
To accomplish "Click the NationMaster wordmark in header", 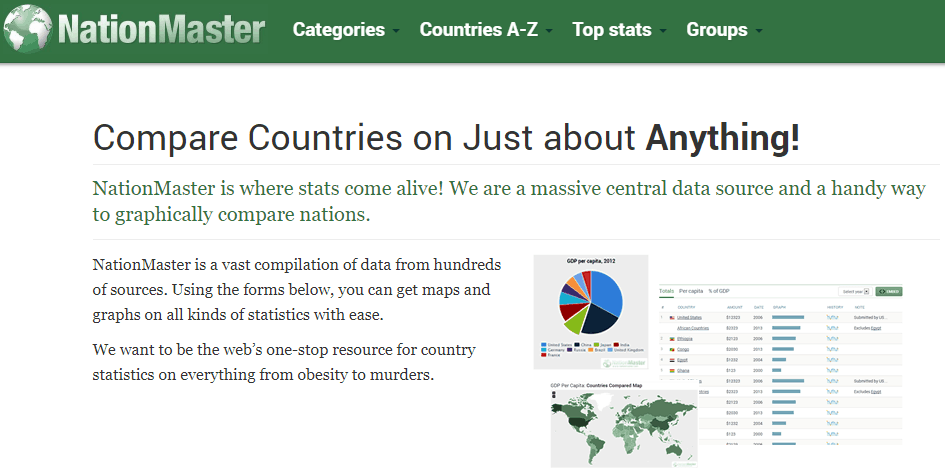I will point(162,29).
